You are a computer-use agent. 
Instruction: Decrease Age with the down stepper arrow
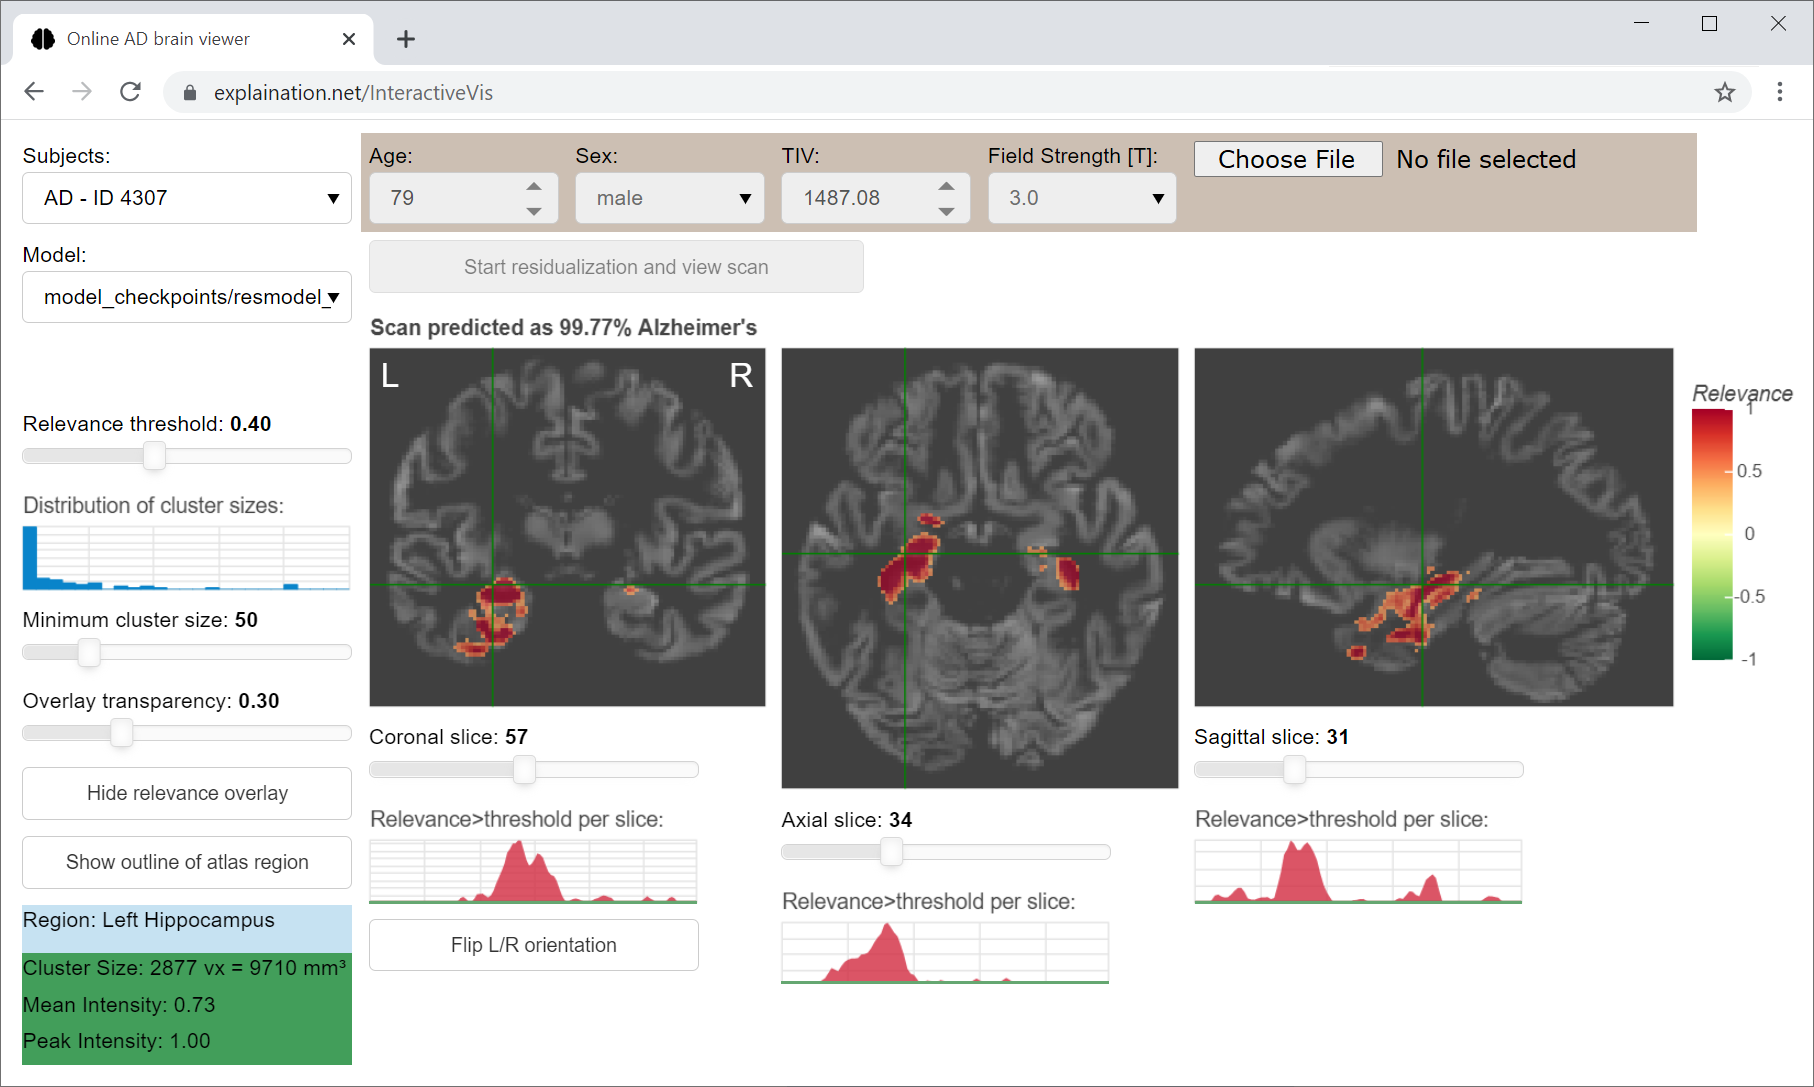tap(534, 211)
